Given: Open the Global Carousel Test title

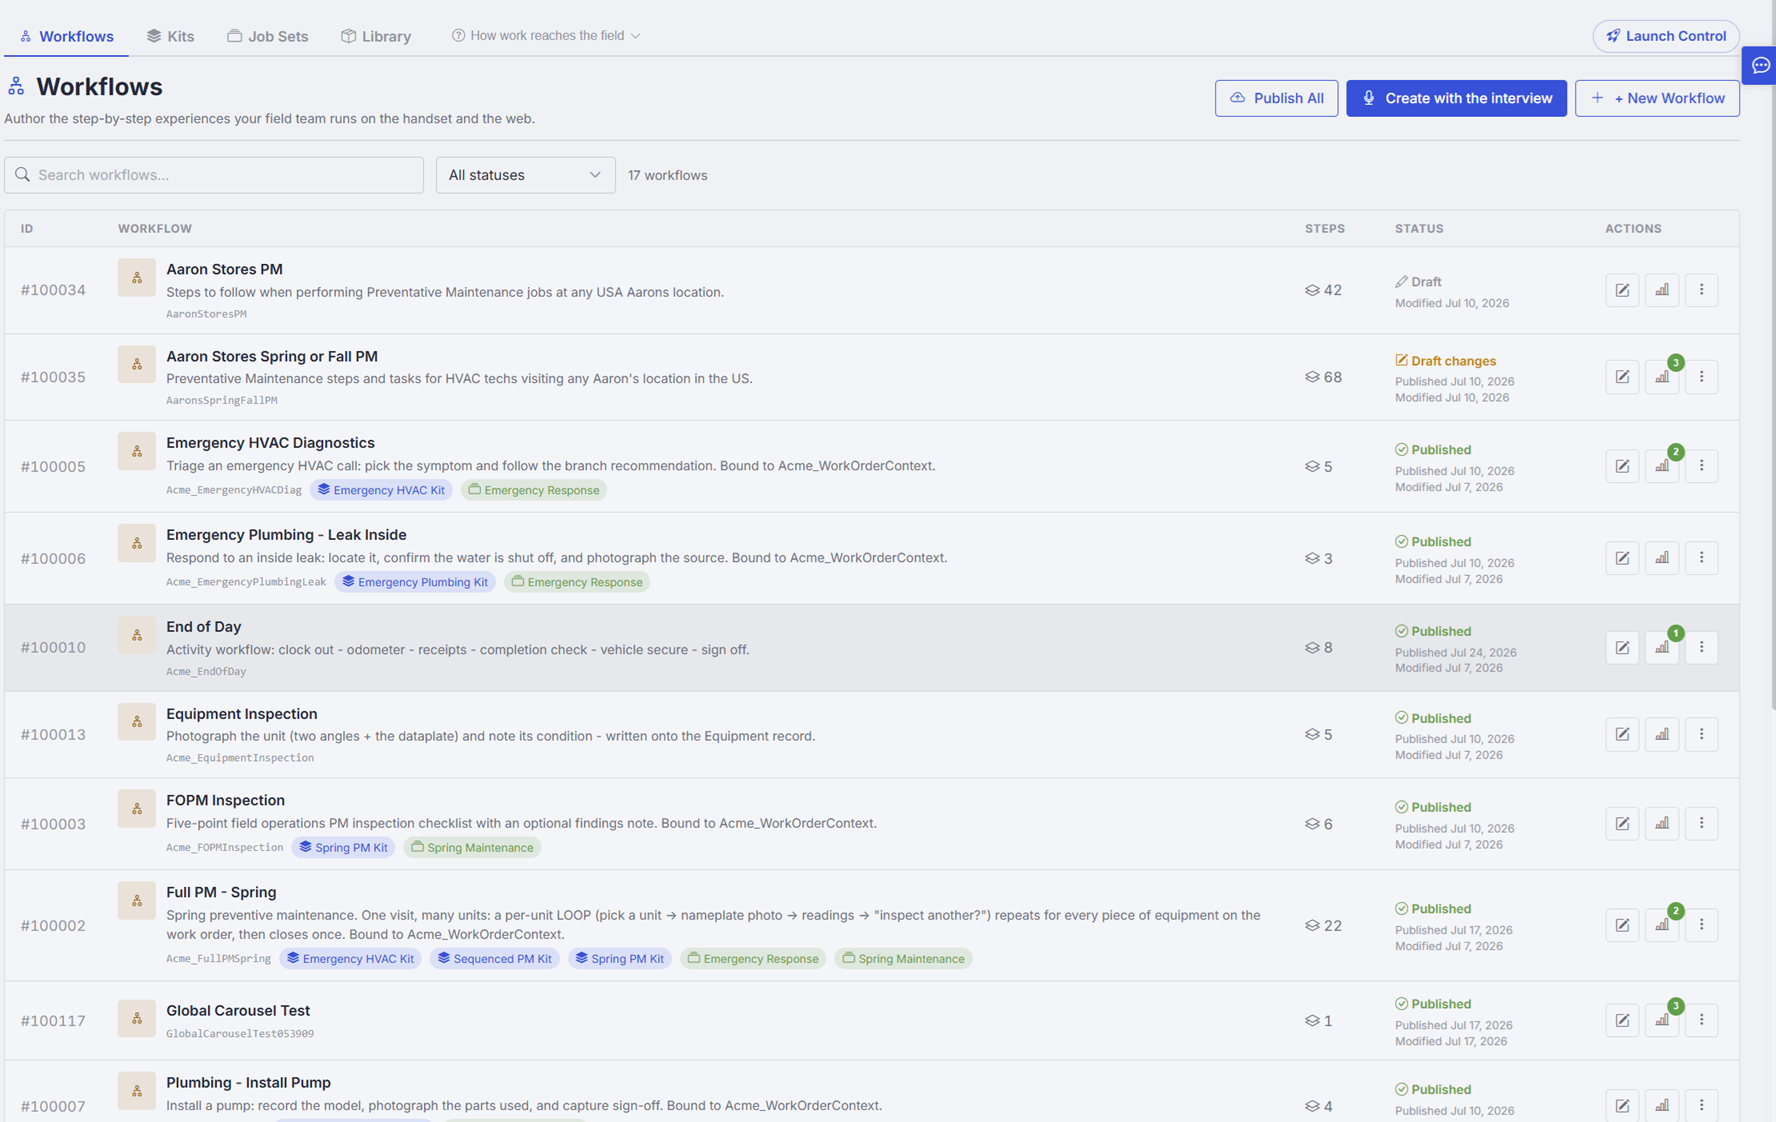Looking at the screenshot, I should coord(238,1011).
